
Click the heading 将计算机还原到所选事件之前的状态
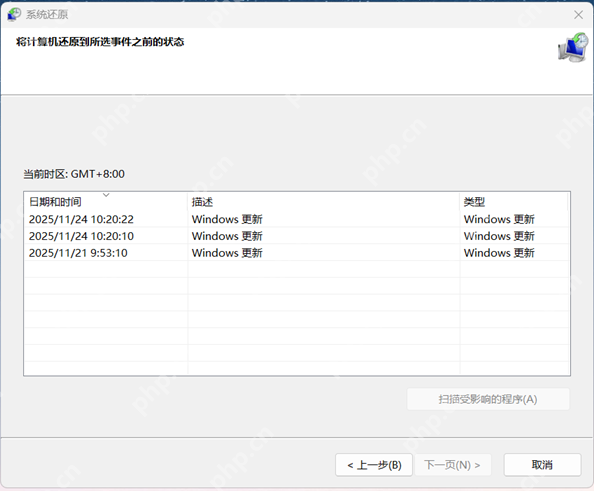coord(100,41)
